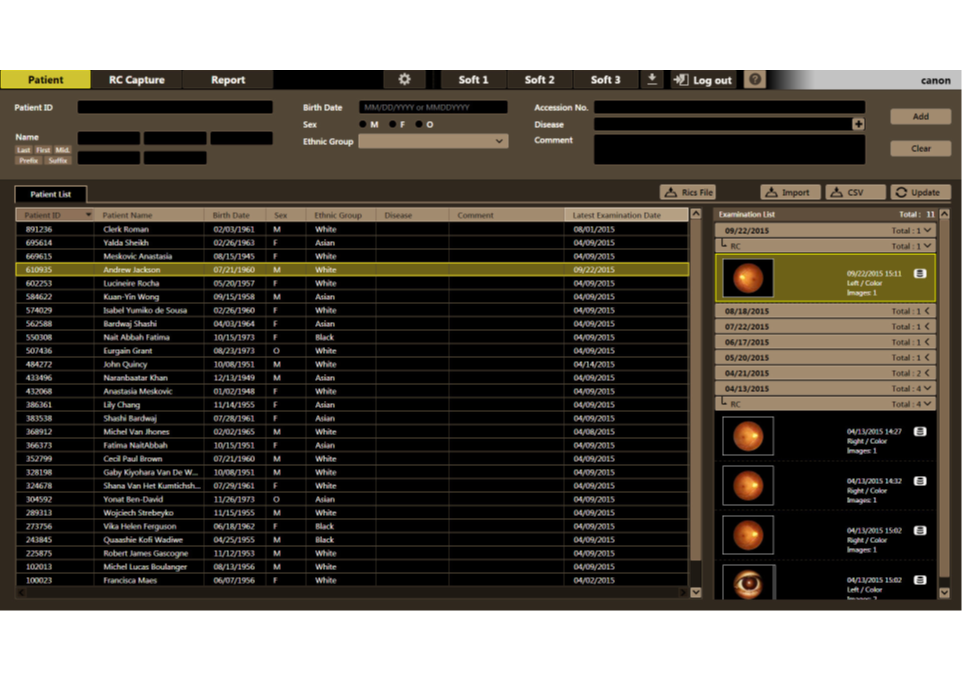
Task: Select the Patient List tab
Action: pos(51,194)
